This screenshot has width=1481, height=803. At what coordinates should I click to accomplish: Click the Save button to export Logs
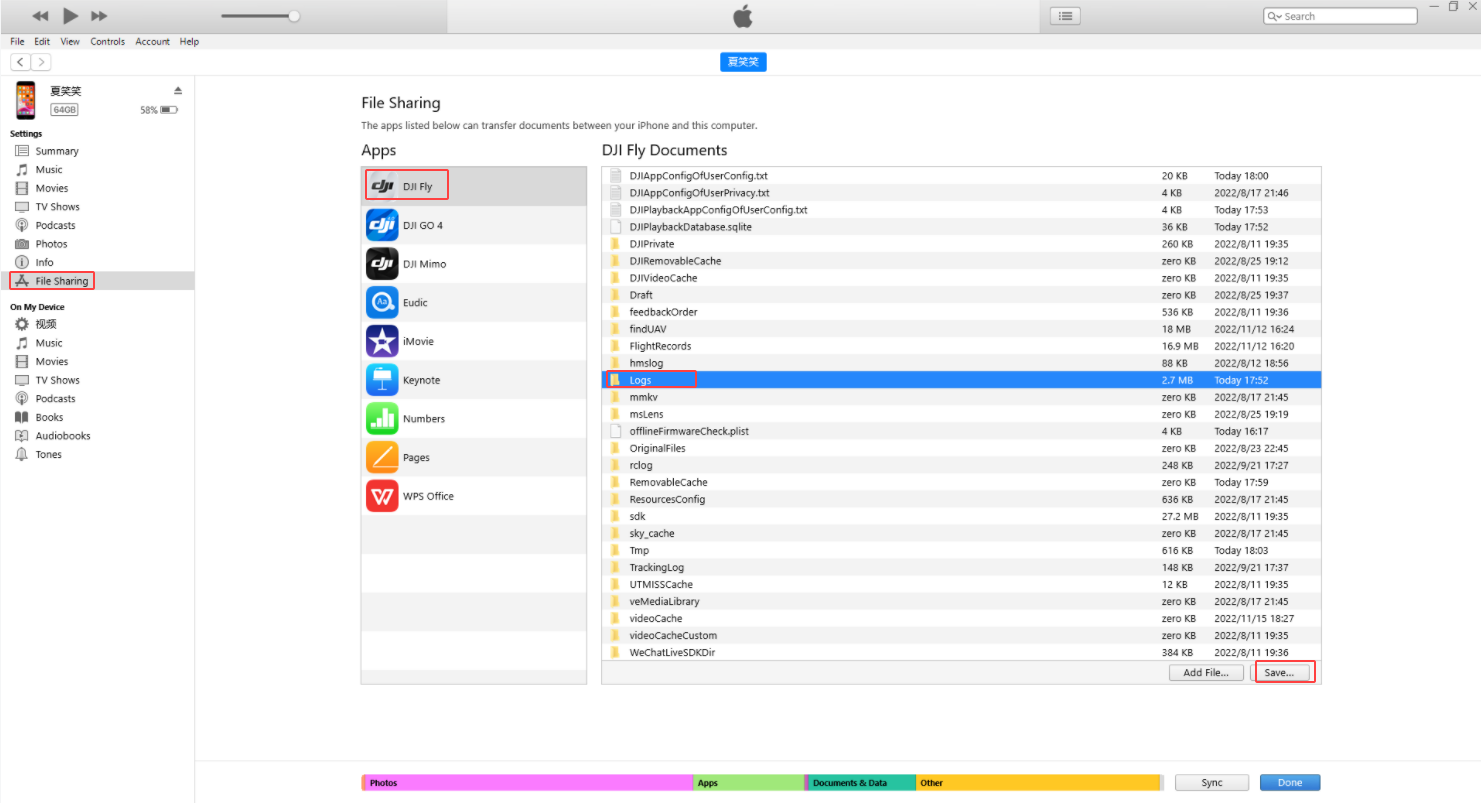pos(1284,671)
